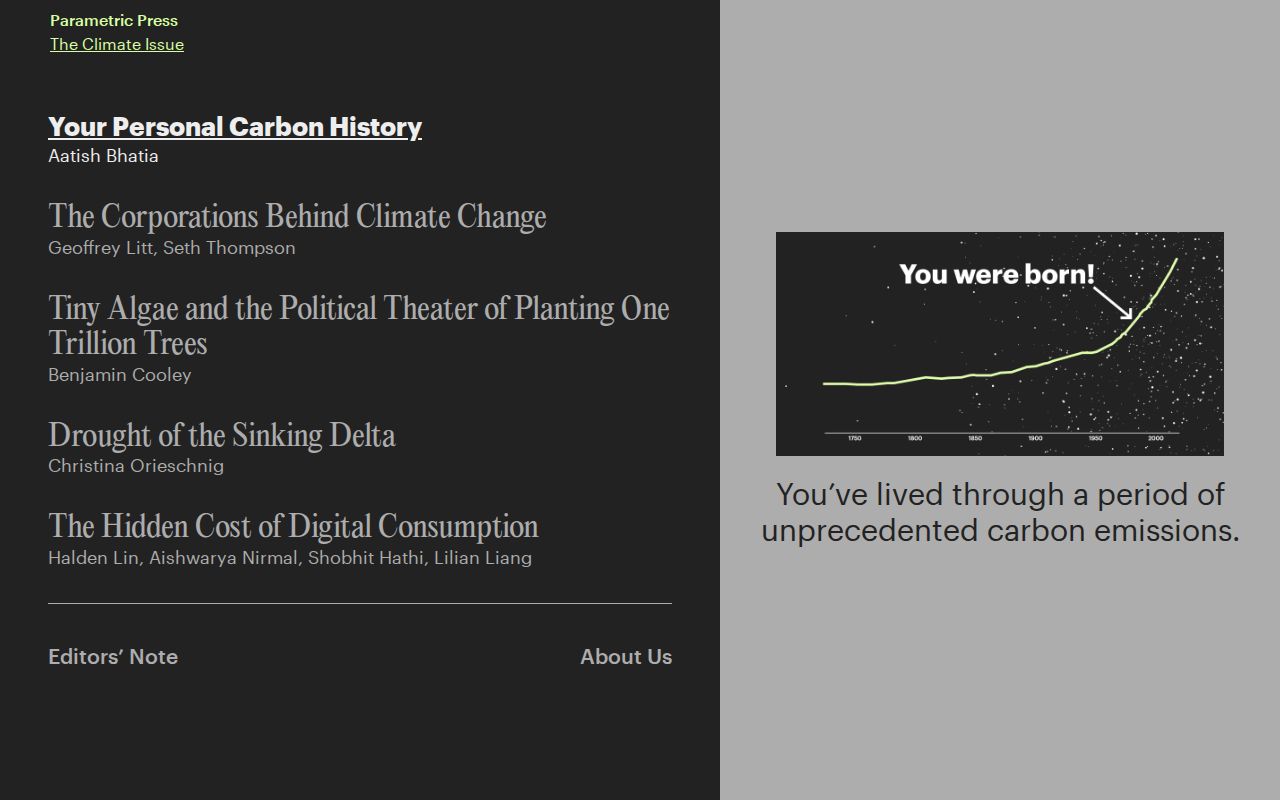
Task: Open the Editors' Note page
Action: 113,657
